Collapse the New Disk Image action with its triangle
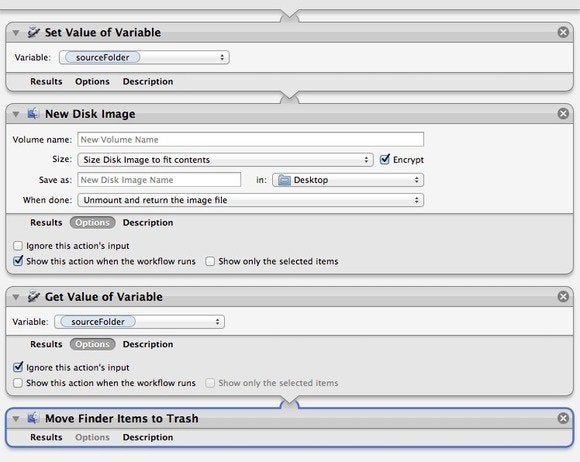This screenshot has height=462, width=580. [x=16, y=114]
